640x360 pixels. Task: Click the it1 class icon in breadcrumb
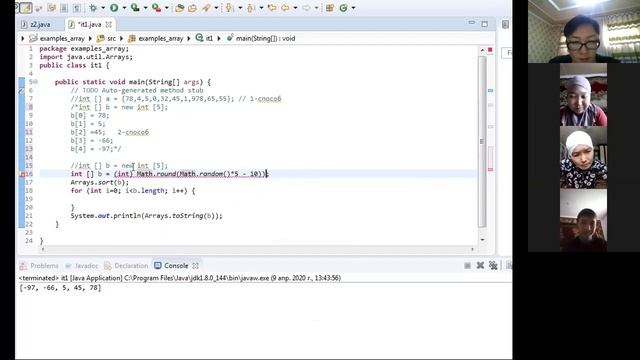coord(199,38)
